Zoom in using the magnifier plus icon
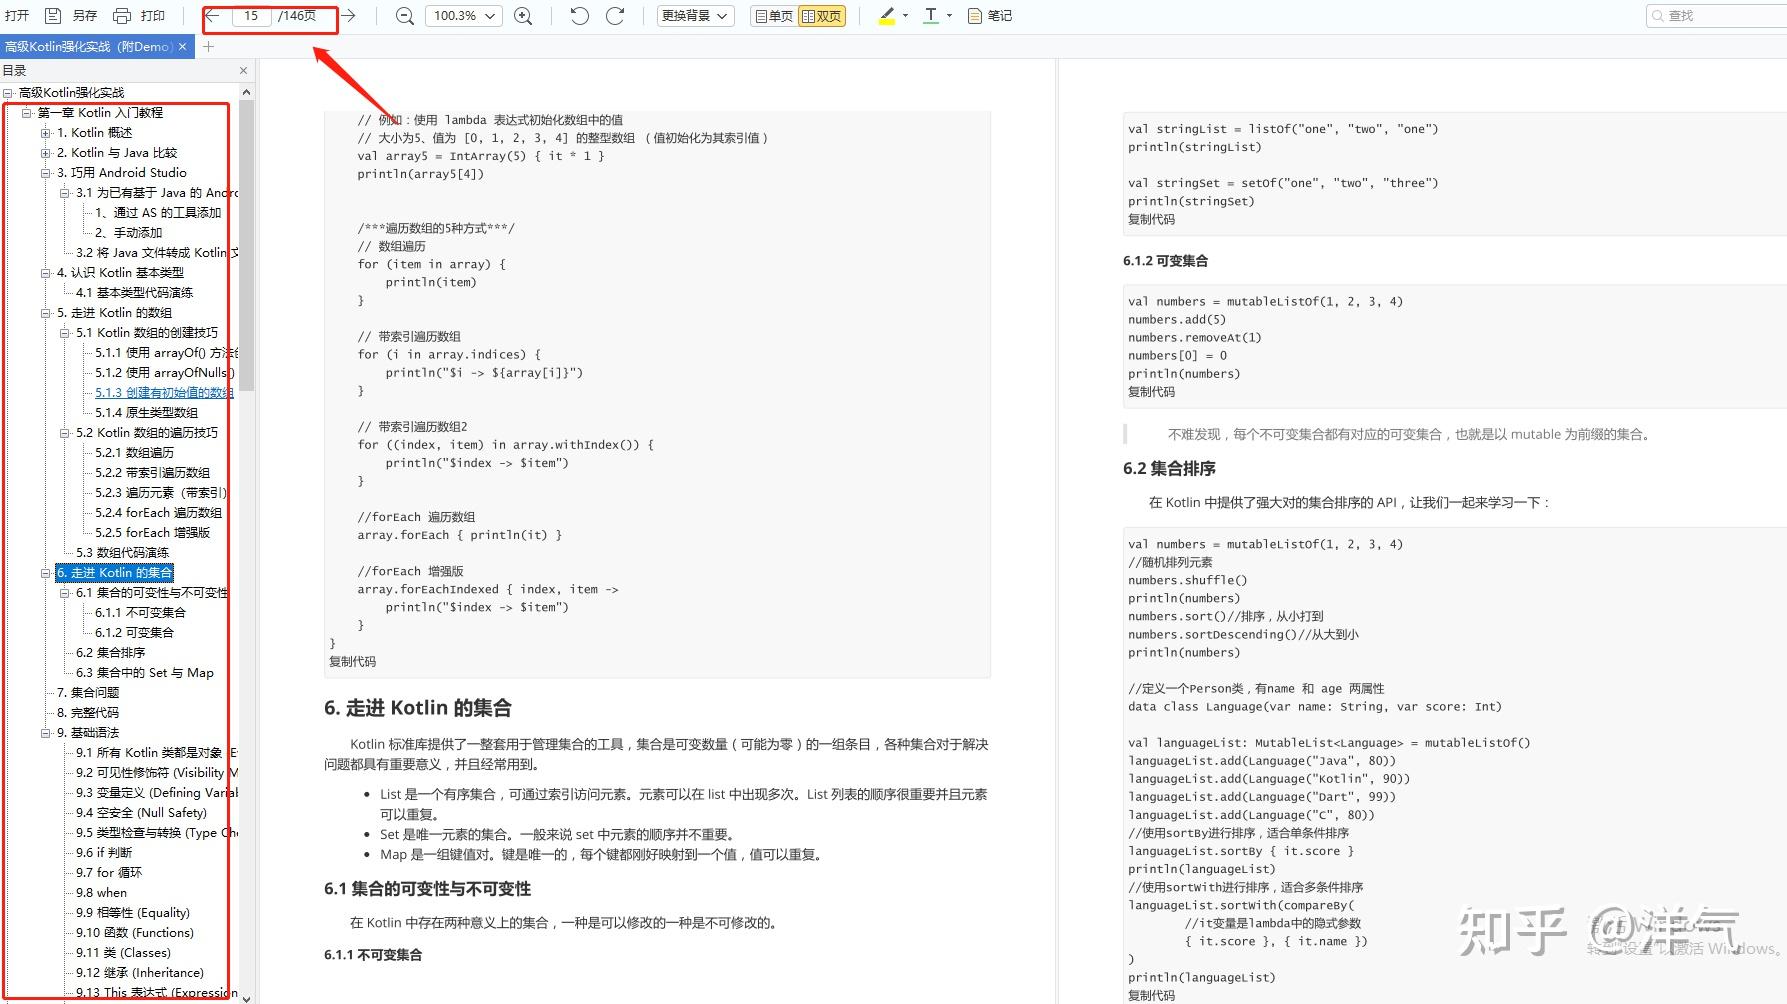This screenshot has height=1004, width=1787. coord(522,15)
